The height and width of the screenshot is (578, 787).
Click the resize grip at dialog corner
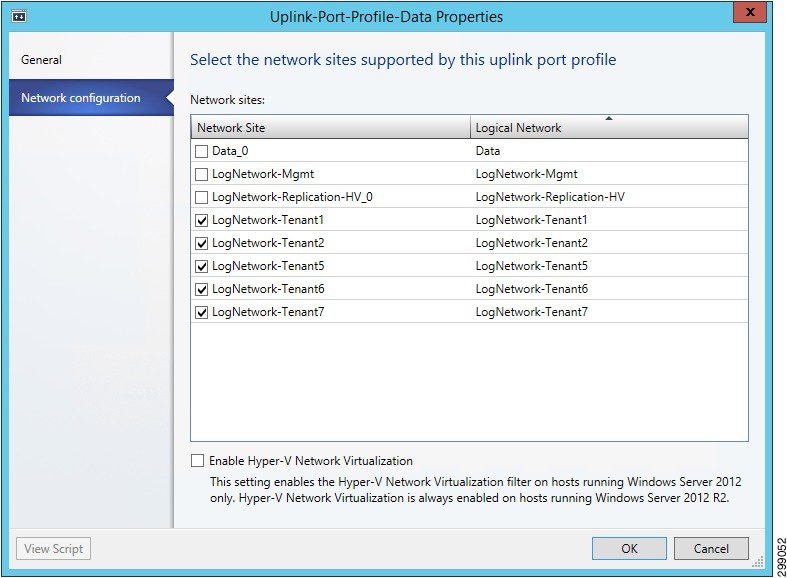pyautogui.click(x=758, y=562)
